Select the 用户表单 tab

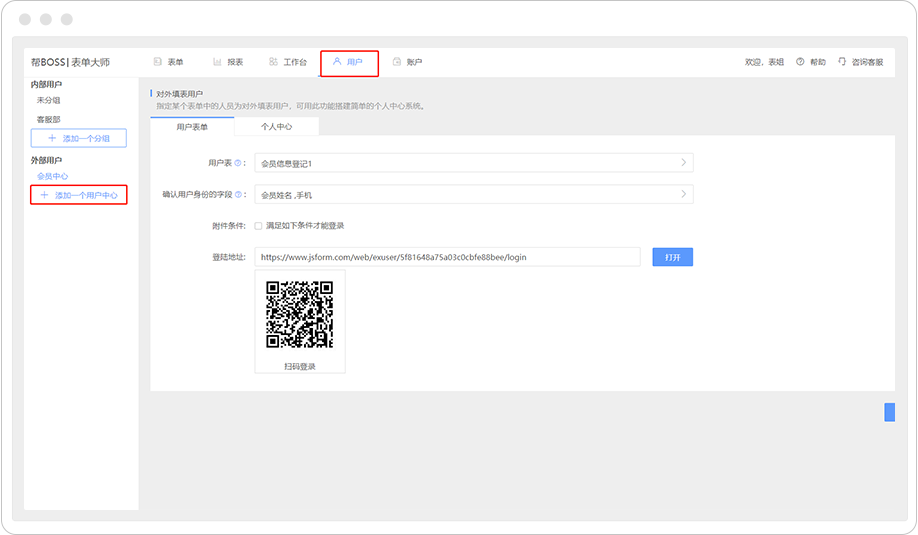tap(192, 127)
